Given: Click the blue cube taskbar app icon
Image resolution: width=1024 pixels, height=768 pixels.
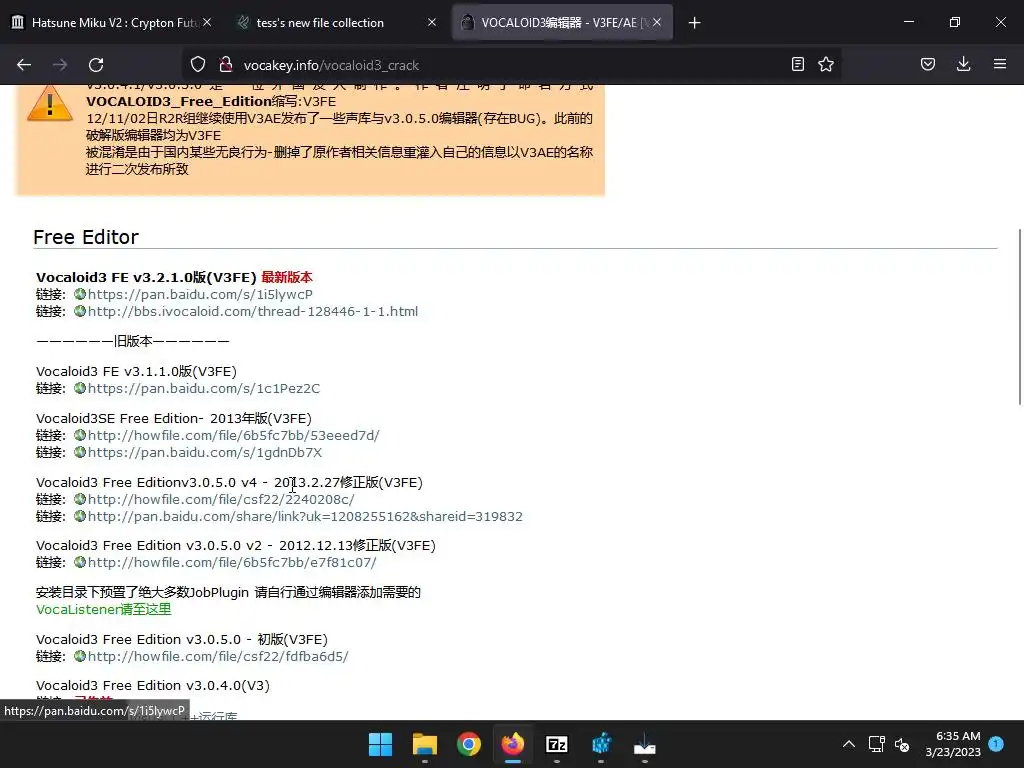Looking at the screenshot, I should [601, 744].
